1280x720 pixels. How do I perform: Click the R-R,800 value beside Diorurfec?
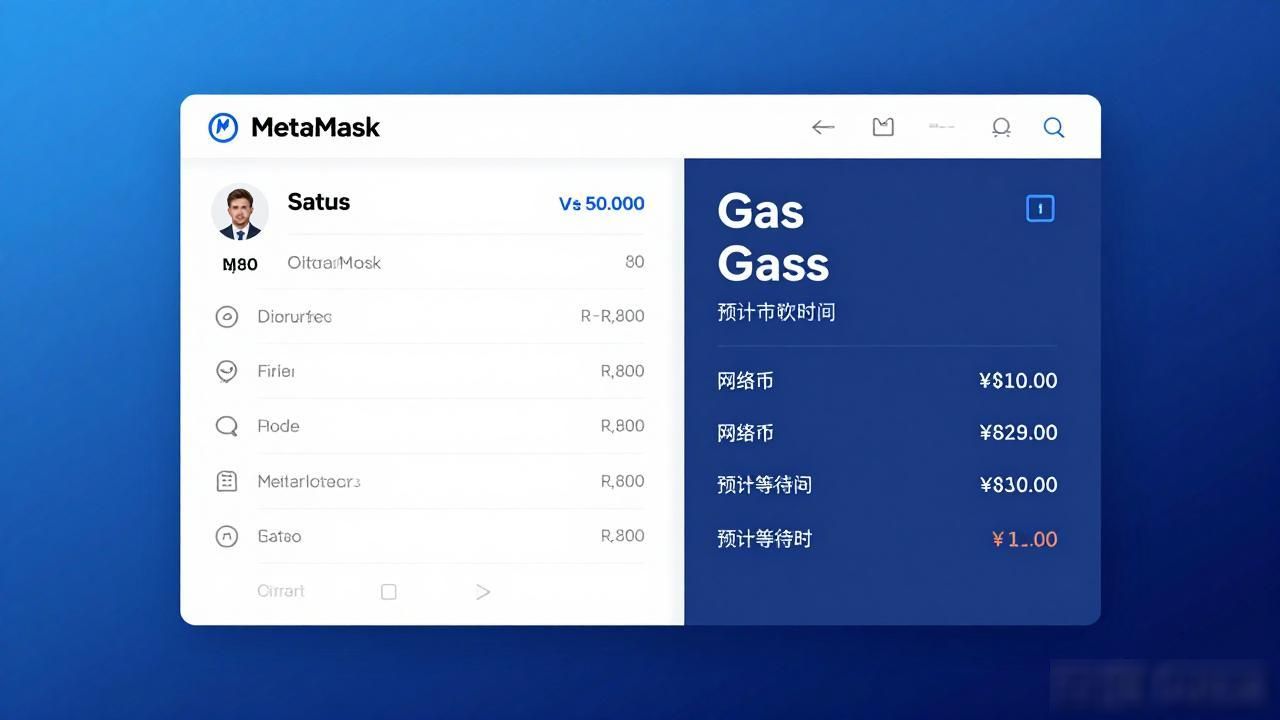coord(613,316)
